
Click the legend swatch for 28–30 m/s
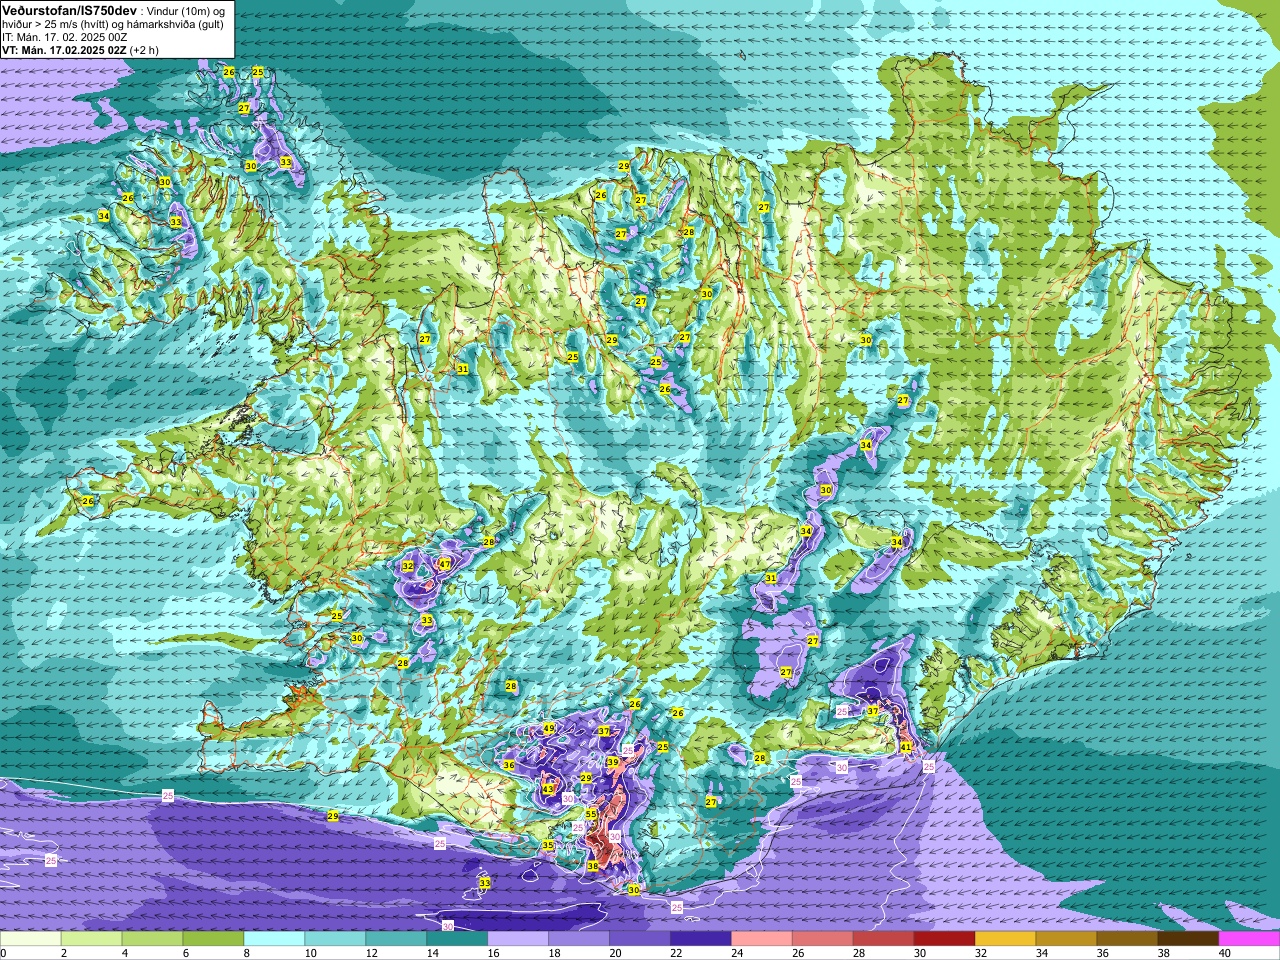[885, 939]
